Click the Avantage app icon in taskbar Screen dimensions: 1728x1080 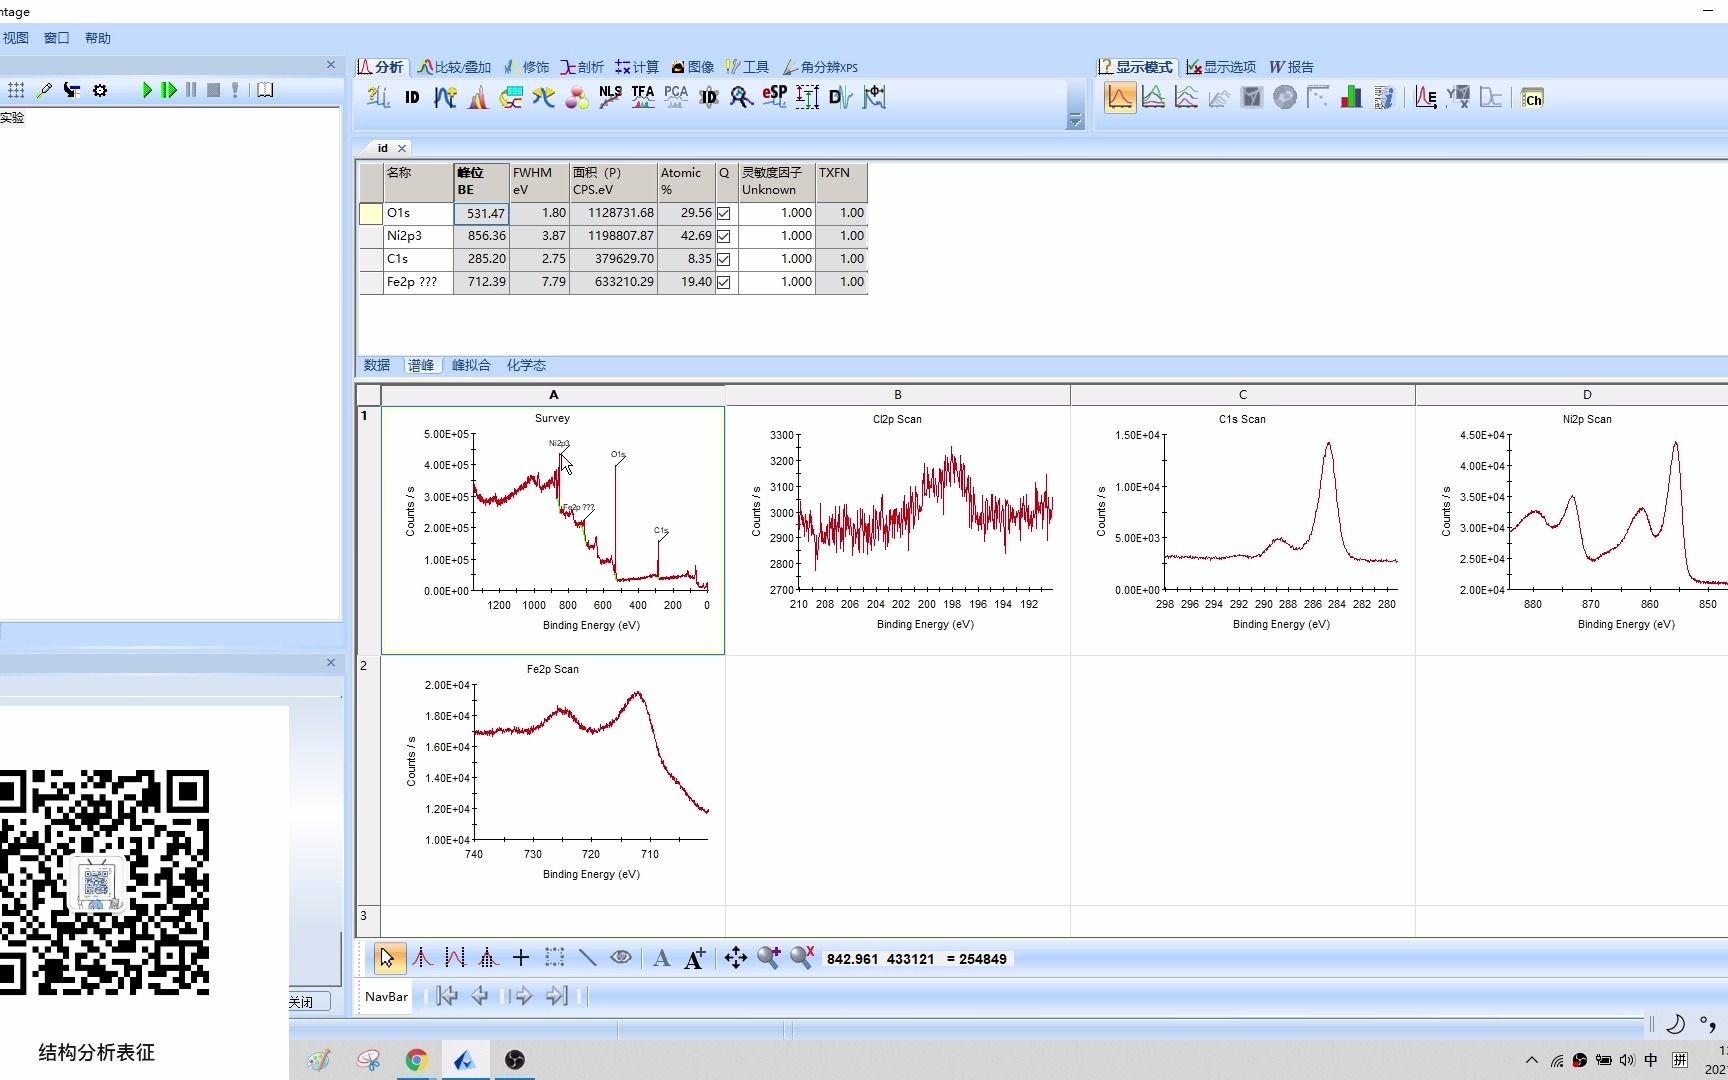tap(464, 1060)
